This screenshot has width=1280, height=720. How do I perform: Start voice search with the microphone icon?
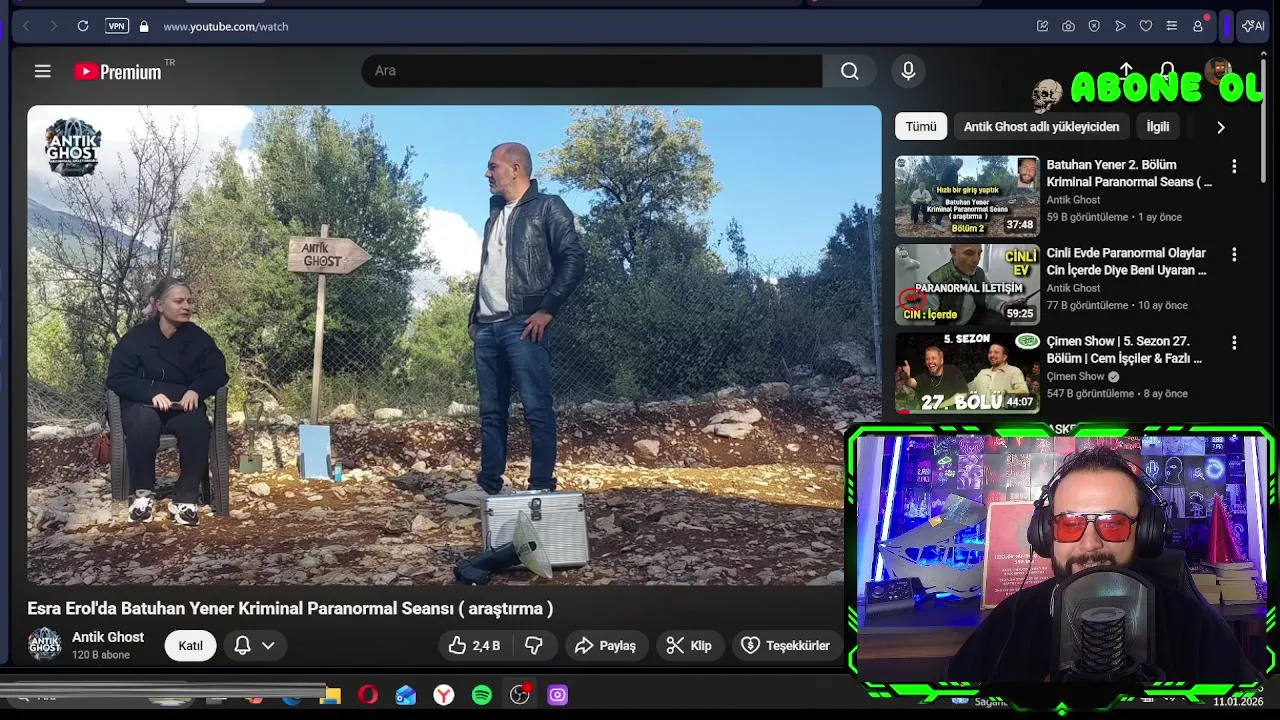pos(908,71)
